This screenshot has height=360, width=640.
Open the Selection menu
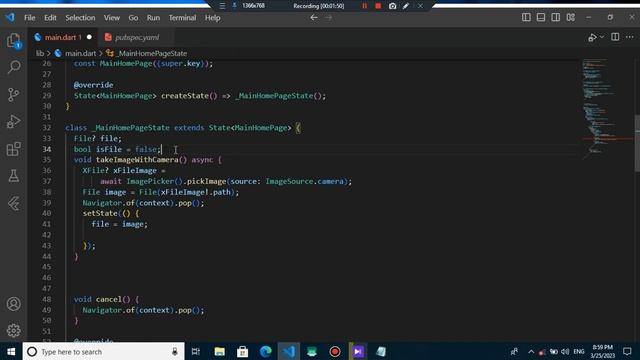tap(80, 18)
